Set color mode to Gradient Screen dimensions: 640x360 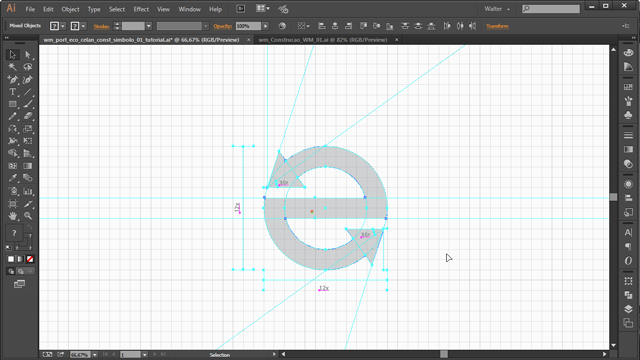[20, 259]
